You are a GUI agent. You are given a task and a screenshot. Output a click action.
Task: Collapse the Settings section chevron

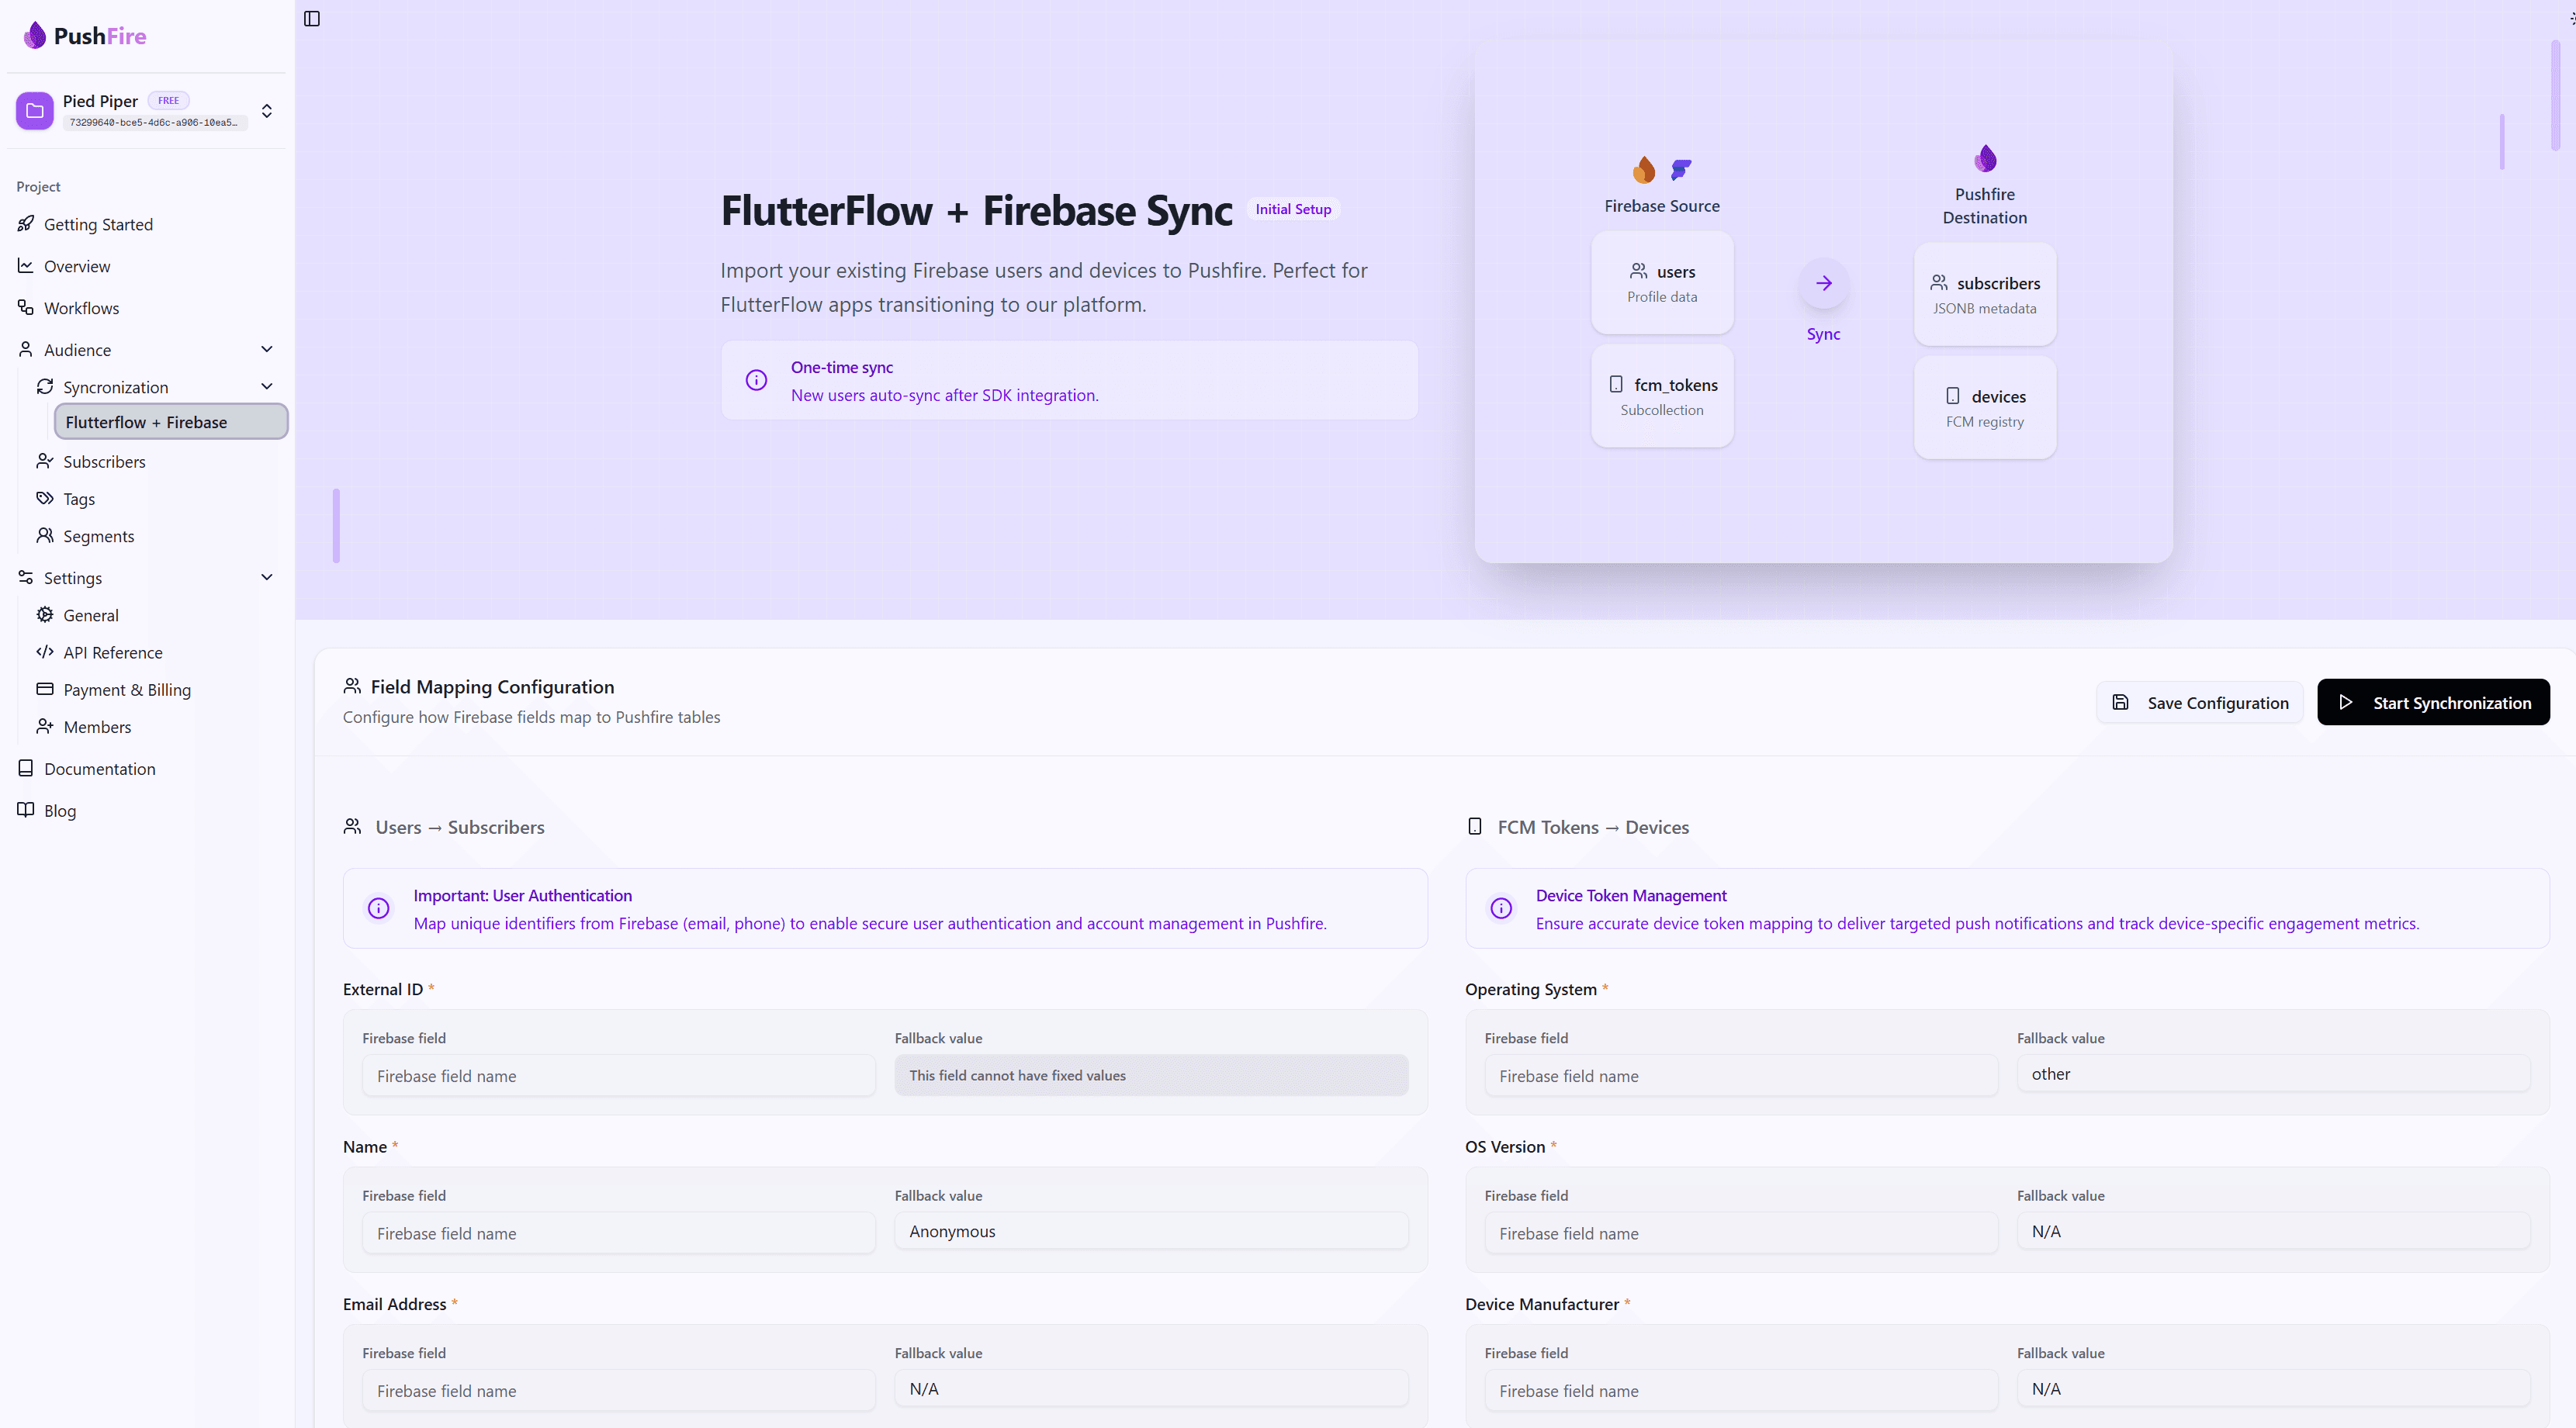[267, 577]
